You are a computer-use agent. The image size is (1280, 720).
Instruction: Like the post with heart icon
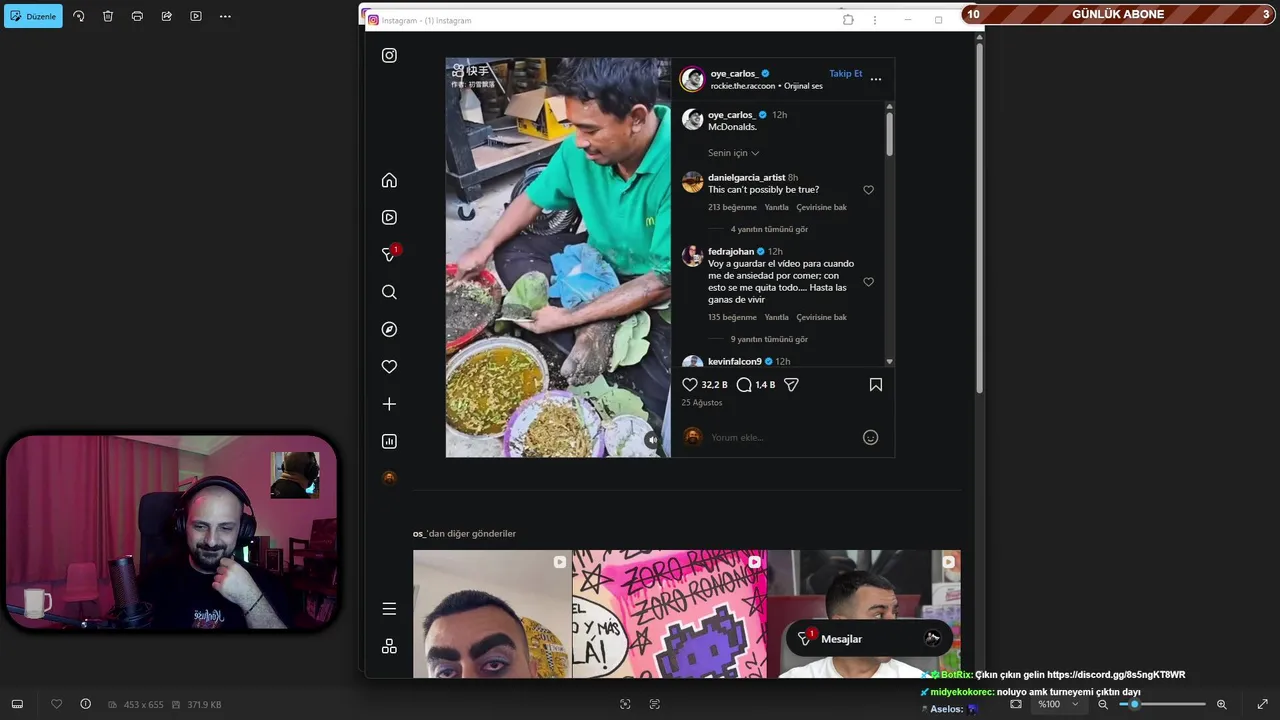point(689,384)
